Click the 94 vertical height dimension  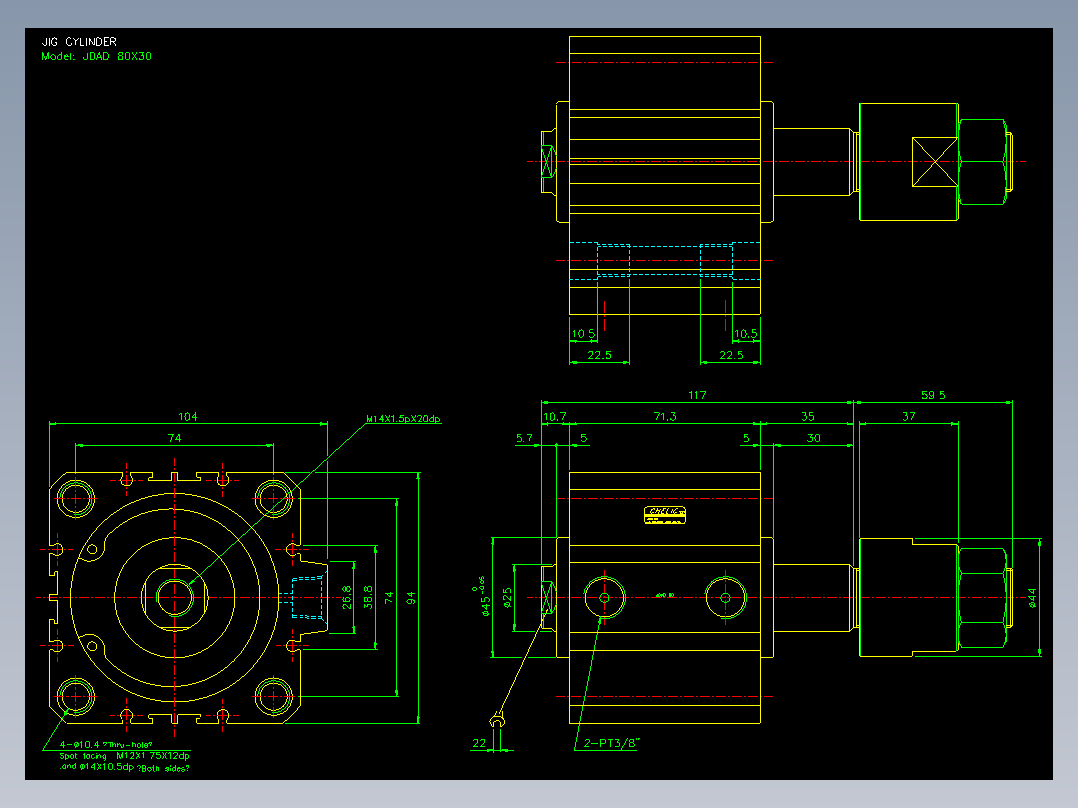tap(411, 598)
